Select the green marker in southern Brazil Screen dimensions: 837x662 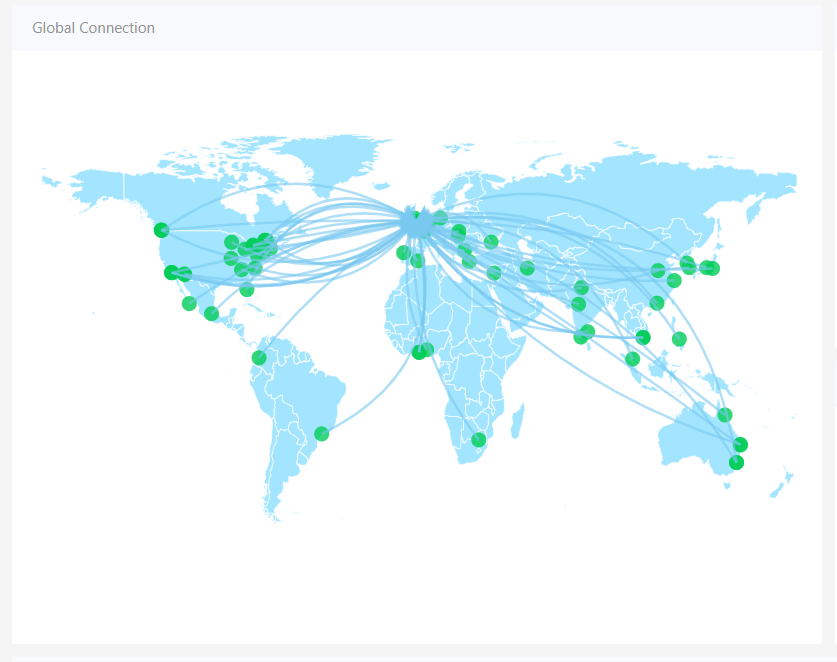click(x=321, y=434)
